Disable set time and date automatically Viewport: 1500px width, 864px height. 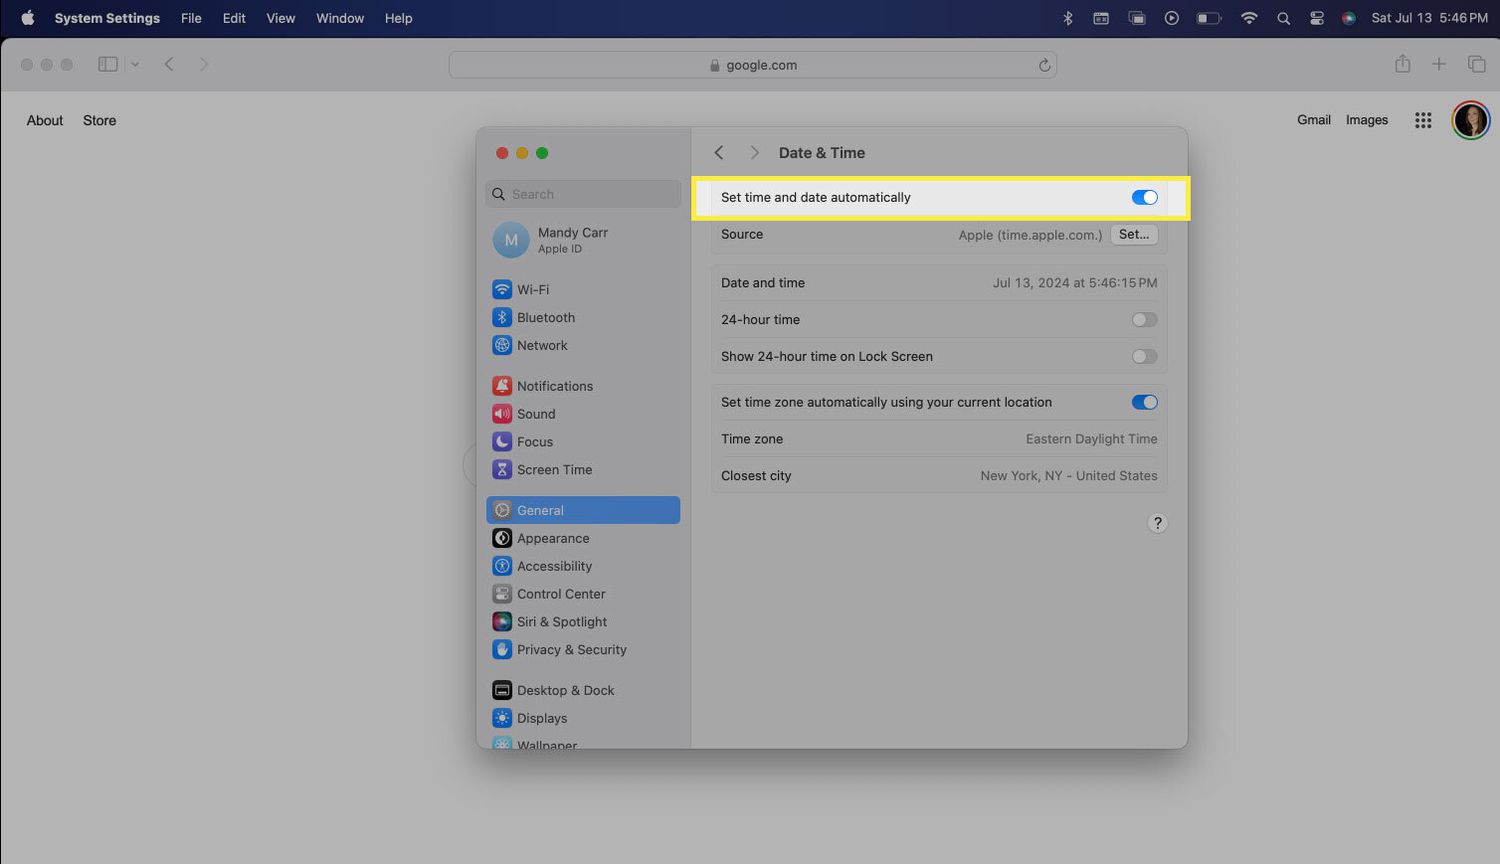coord(1144,198)
